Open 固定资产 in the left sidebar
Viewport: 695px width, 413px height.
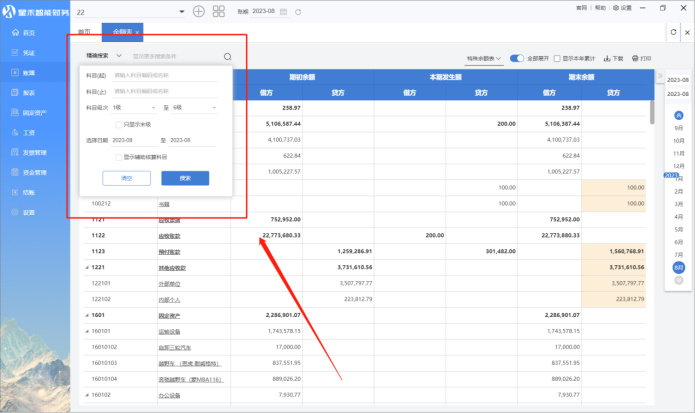click(x=32, y=112)
